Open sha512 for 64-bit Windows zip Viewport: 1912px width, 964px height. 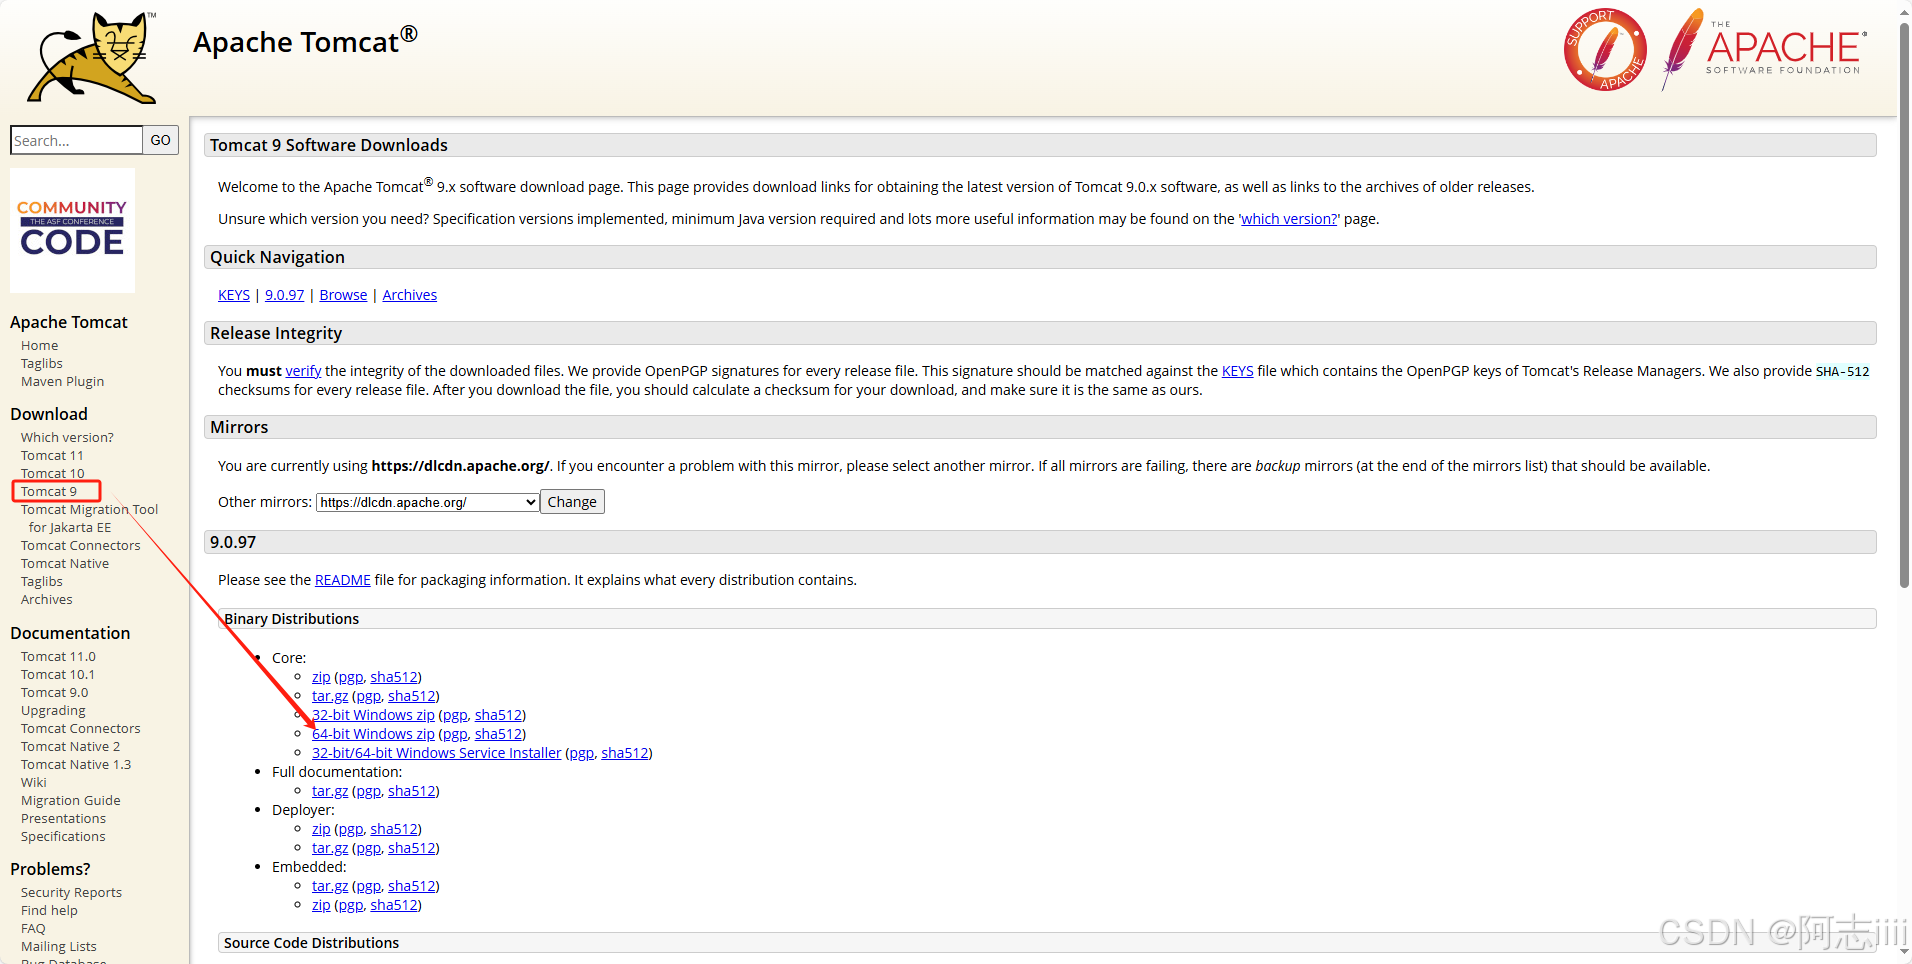coord(498,734)
